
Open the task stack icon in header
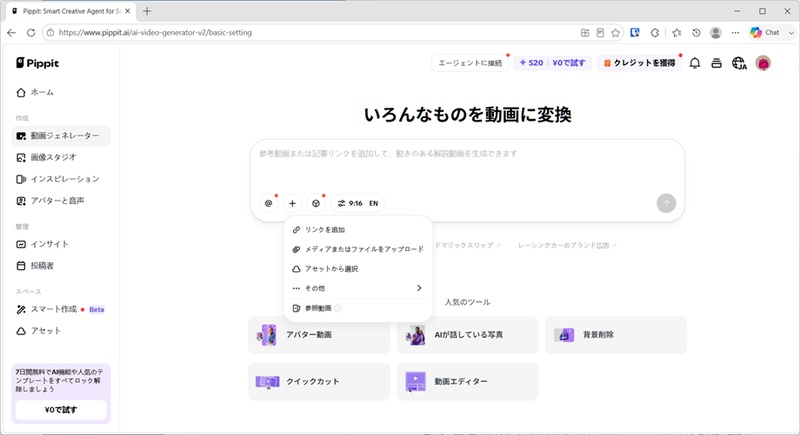(716, 63)
